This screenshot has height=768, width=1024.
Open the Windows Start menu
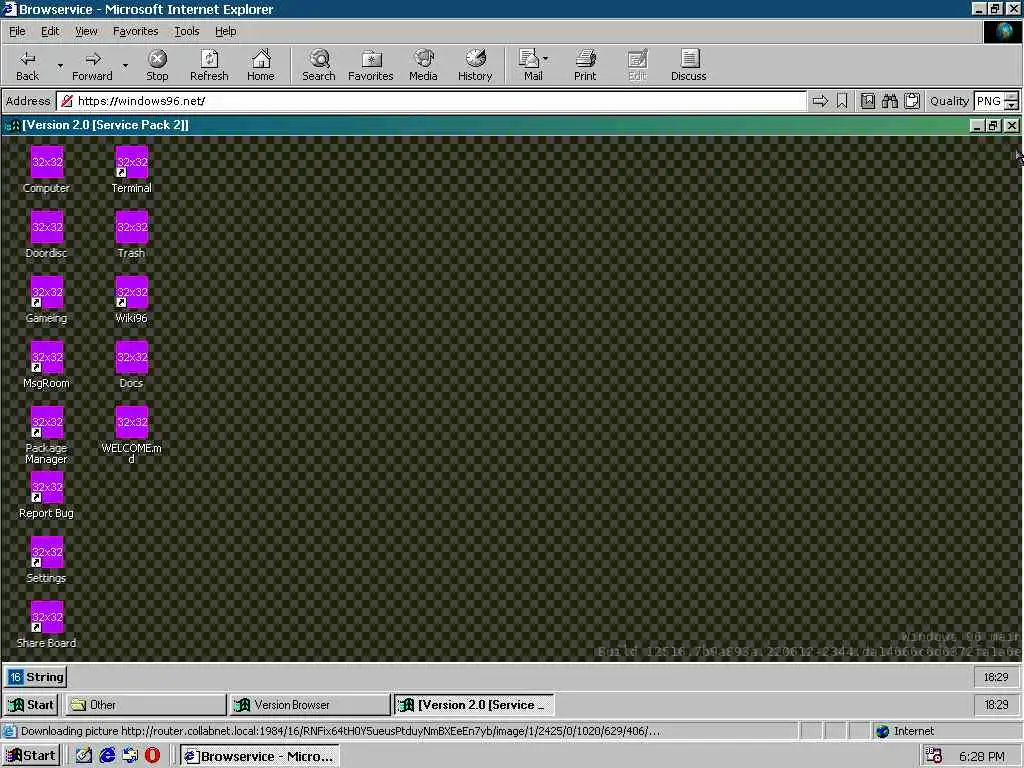coord(30,756)
